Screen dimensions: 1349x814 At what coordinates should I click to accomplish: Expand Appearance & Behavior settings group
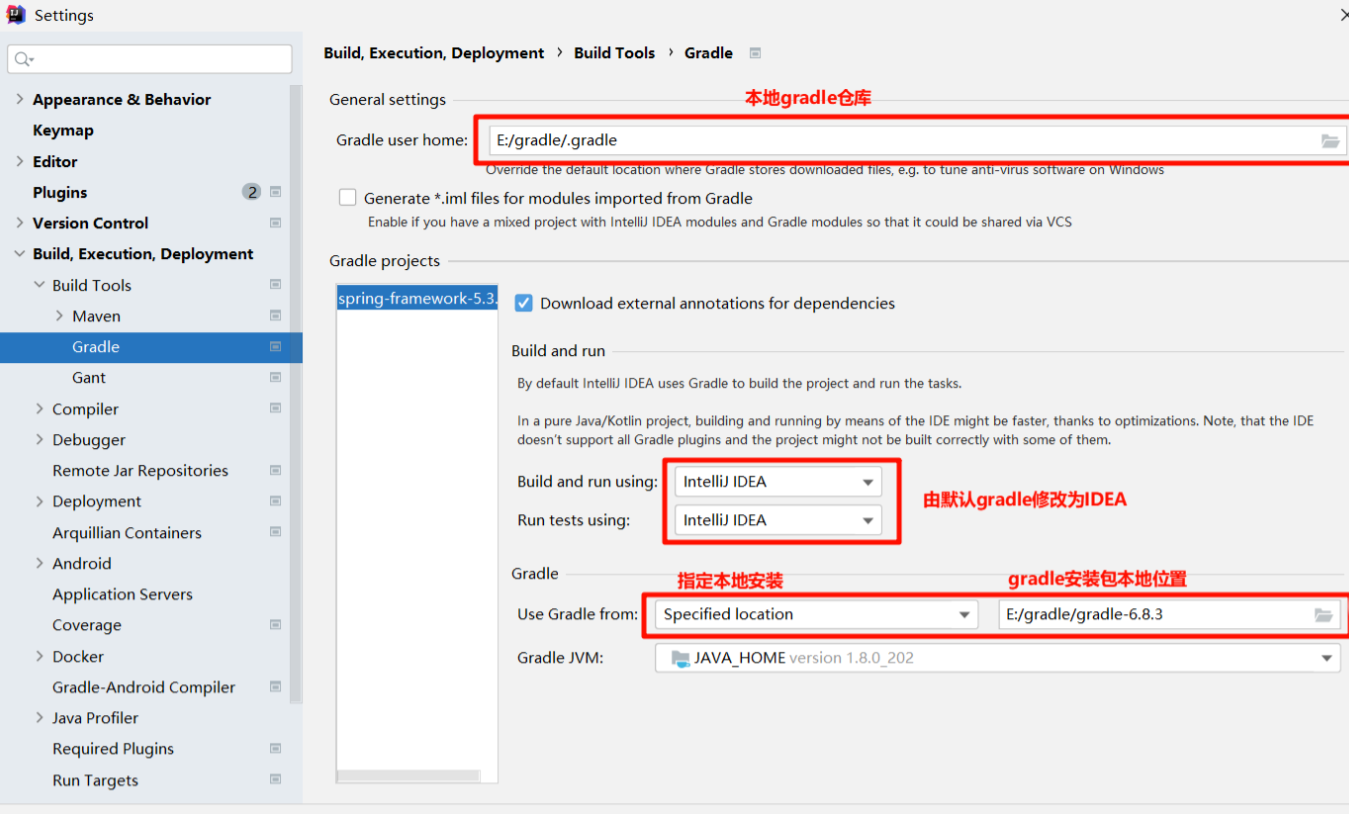click(20, 99)
